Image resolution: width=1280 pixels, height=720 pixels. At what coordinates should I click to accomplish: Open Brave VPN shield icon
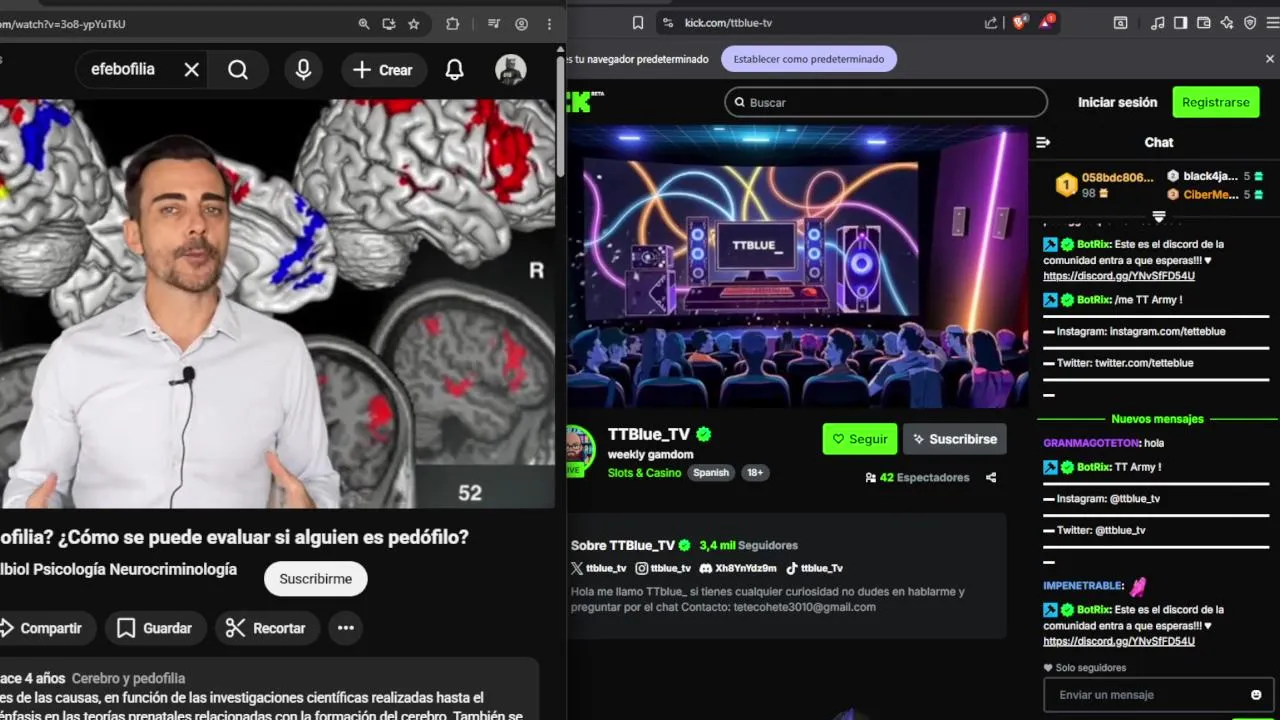1250,23
